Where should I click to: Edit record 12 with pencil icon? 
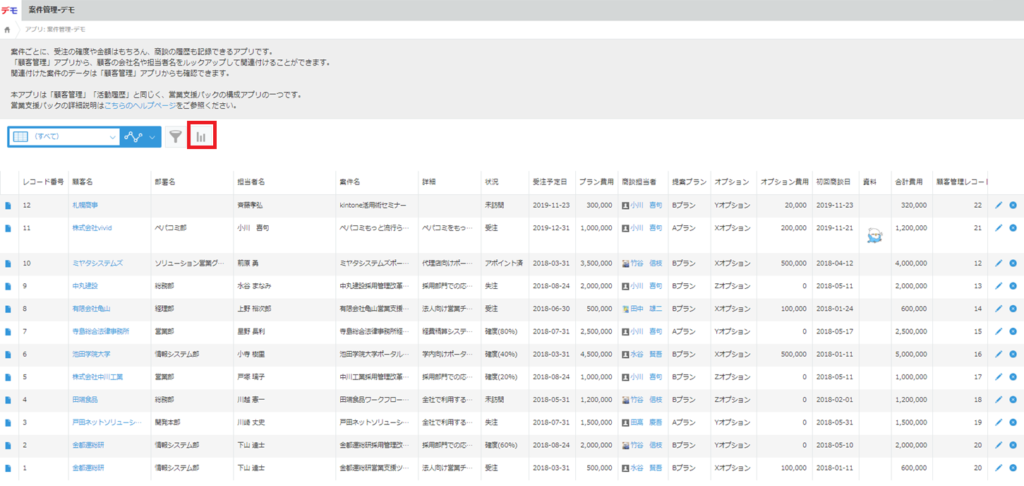pyautogui.click(x=998, y=205)
